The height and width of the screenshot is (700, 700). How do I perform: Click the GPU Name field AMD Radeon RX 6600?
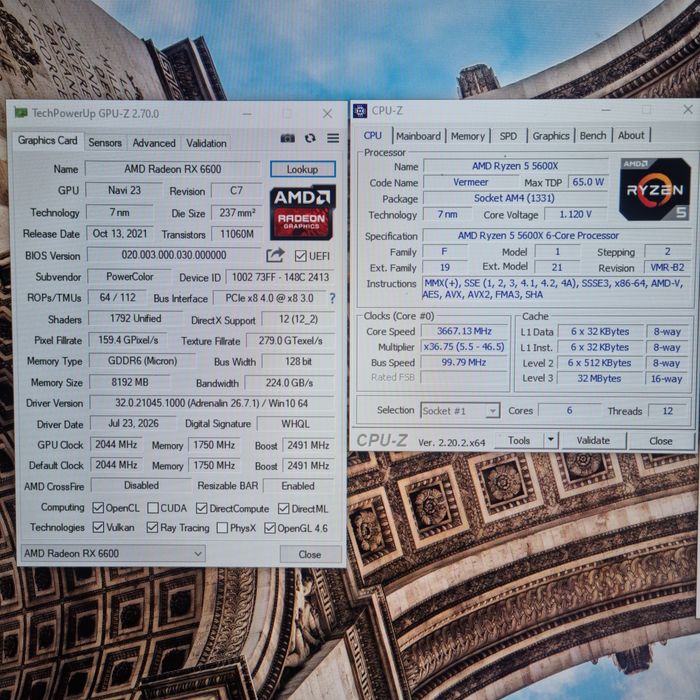click(x=173, y=169)
